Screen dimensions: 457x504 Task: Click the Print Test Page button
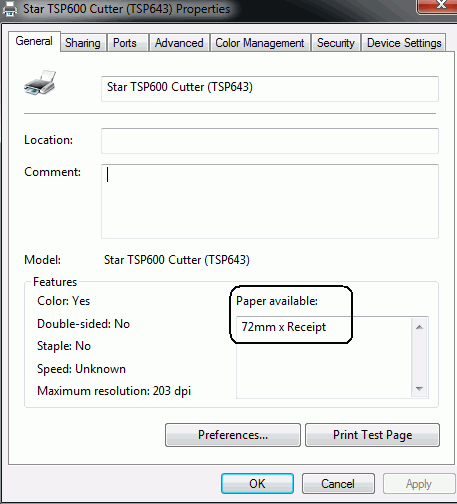coord(372,435)
